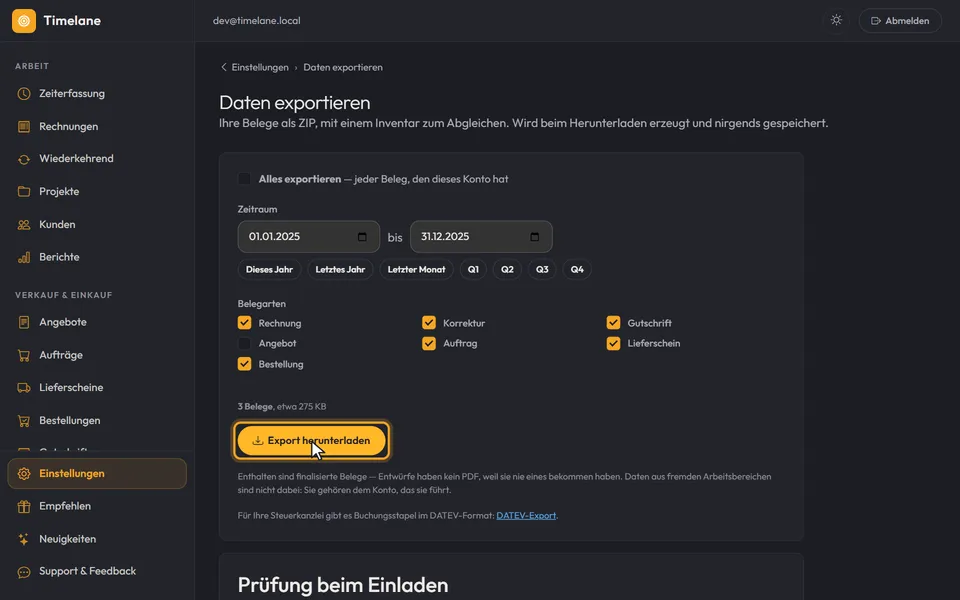Enable the Alles exportieren checkbox
Viewport: 960px width, 600px height.
click(x=244, y=179)
